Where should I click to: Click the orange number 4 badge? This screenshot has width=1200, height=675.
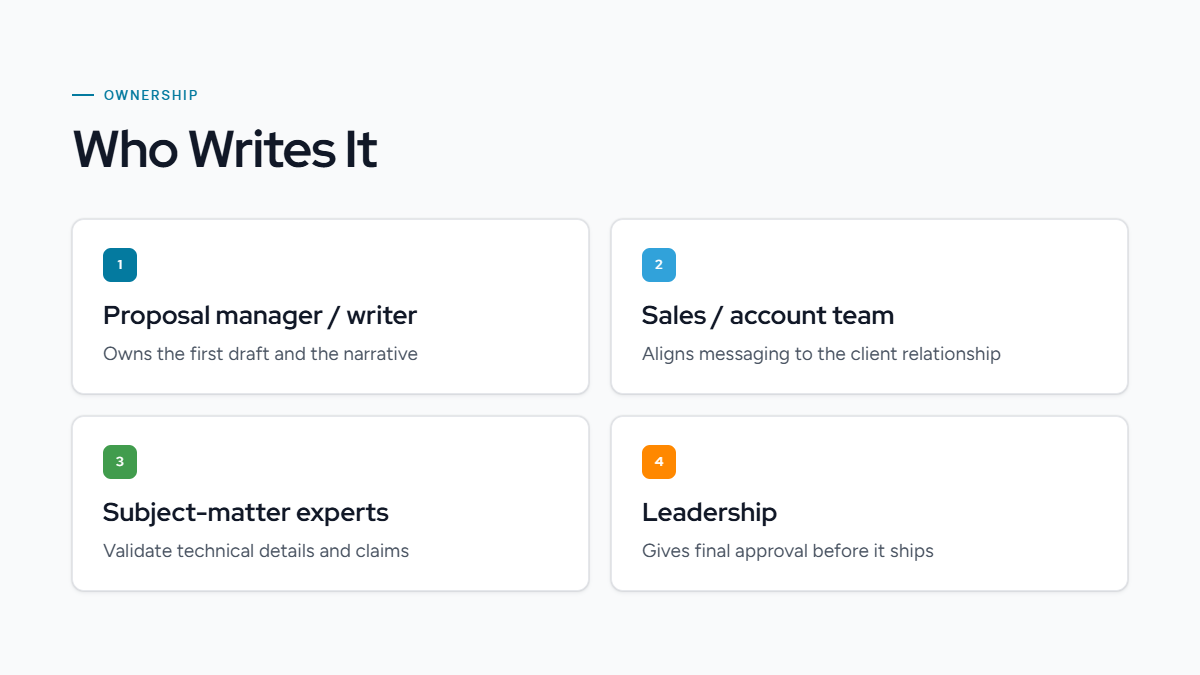coord(659,462)
